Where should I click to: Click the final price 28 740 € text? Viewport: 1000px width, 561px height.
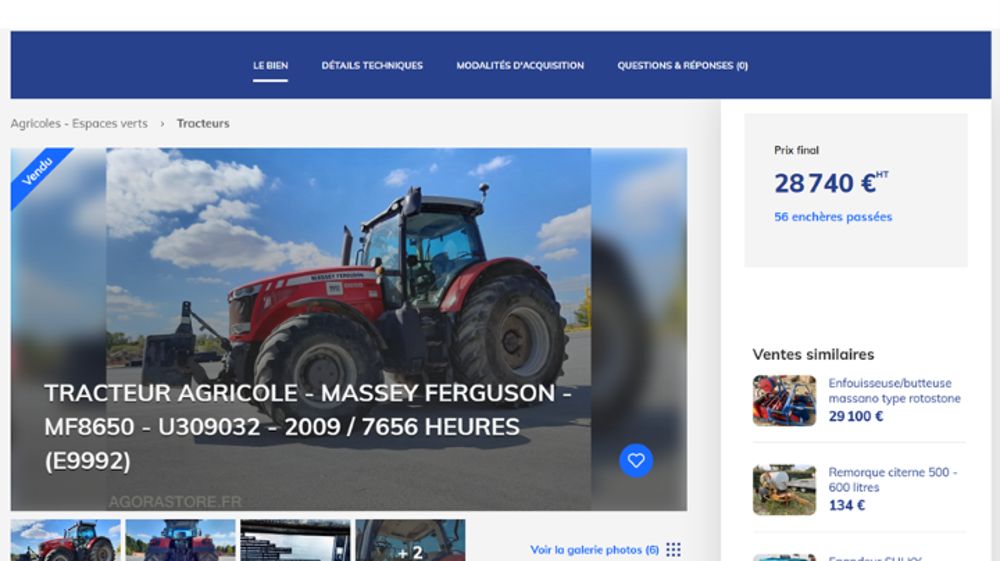831,184
